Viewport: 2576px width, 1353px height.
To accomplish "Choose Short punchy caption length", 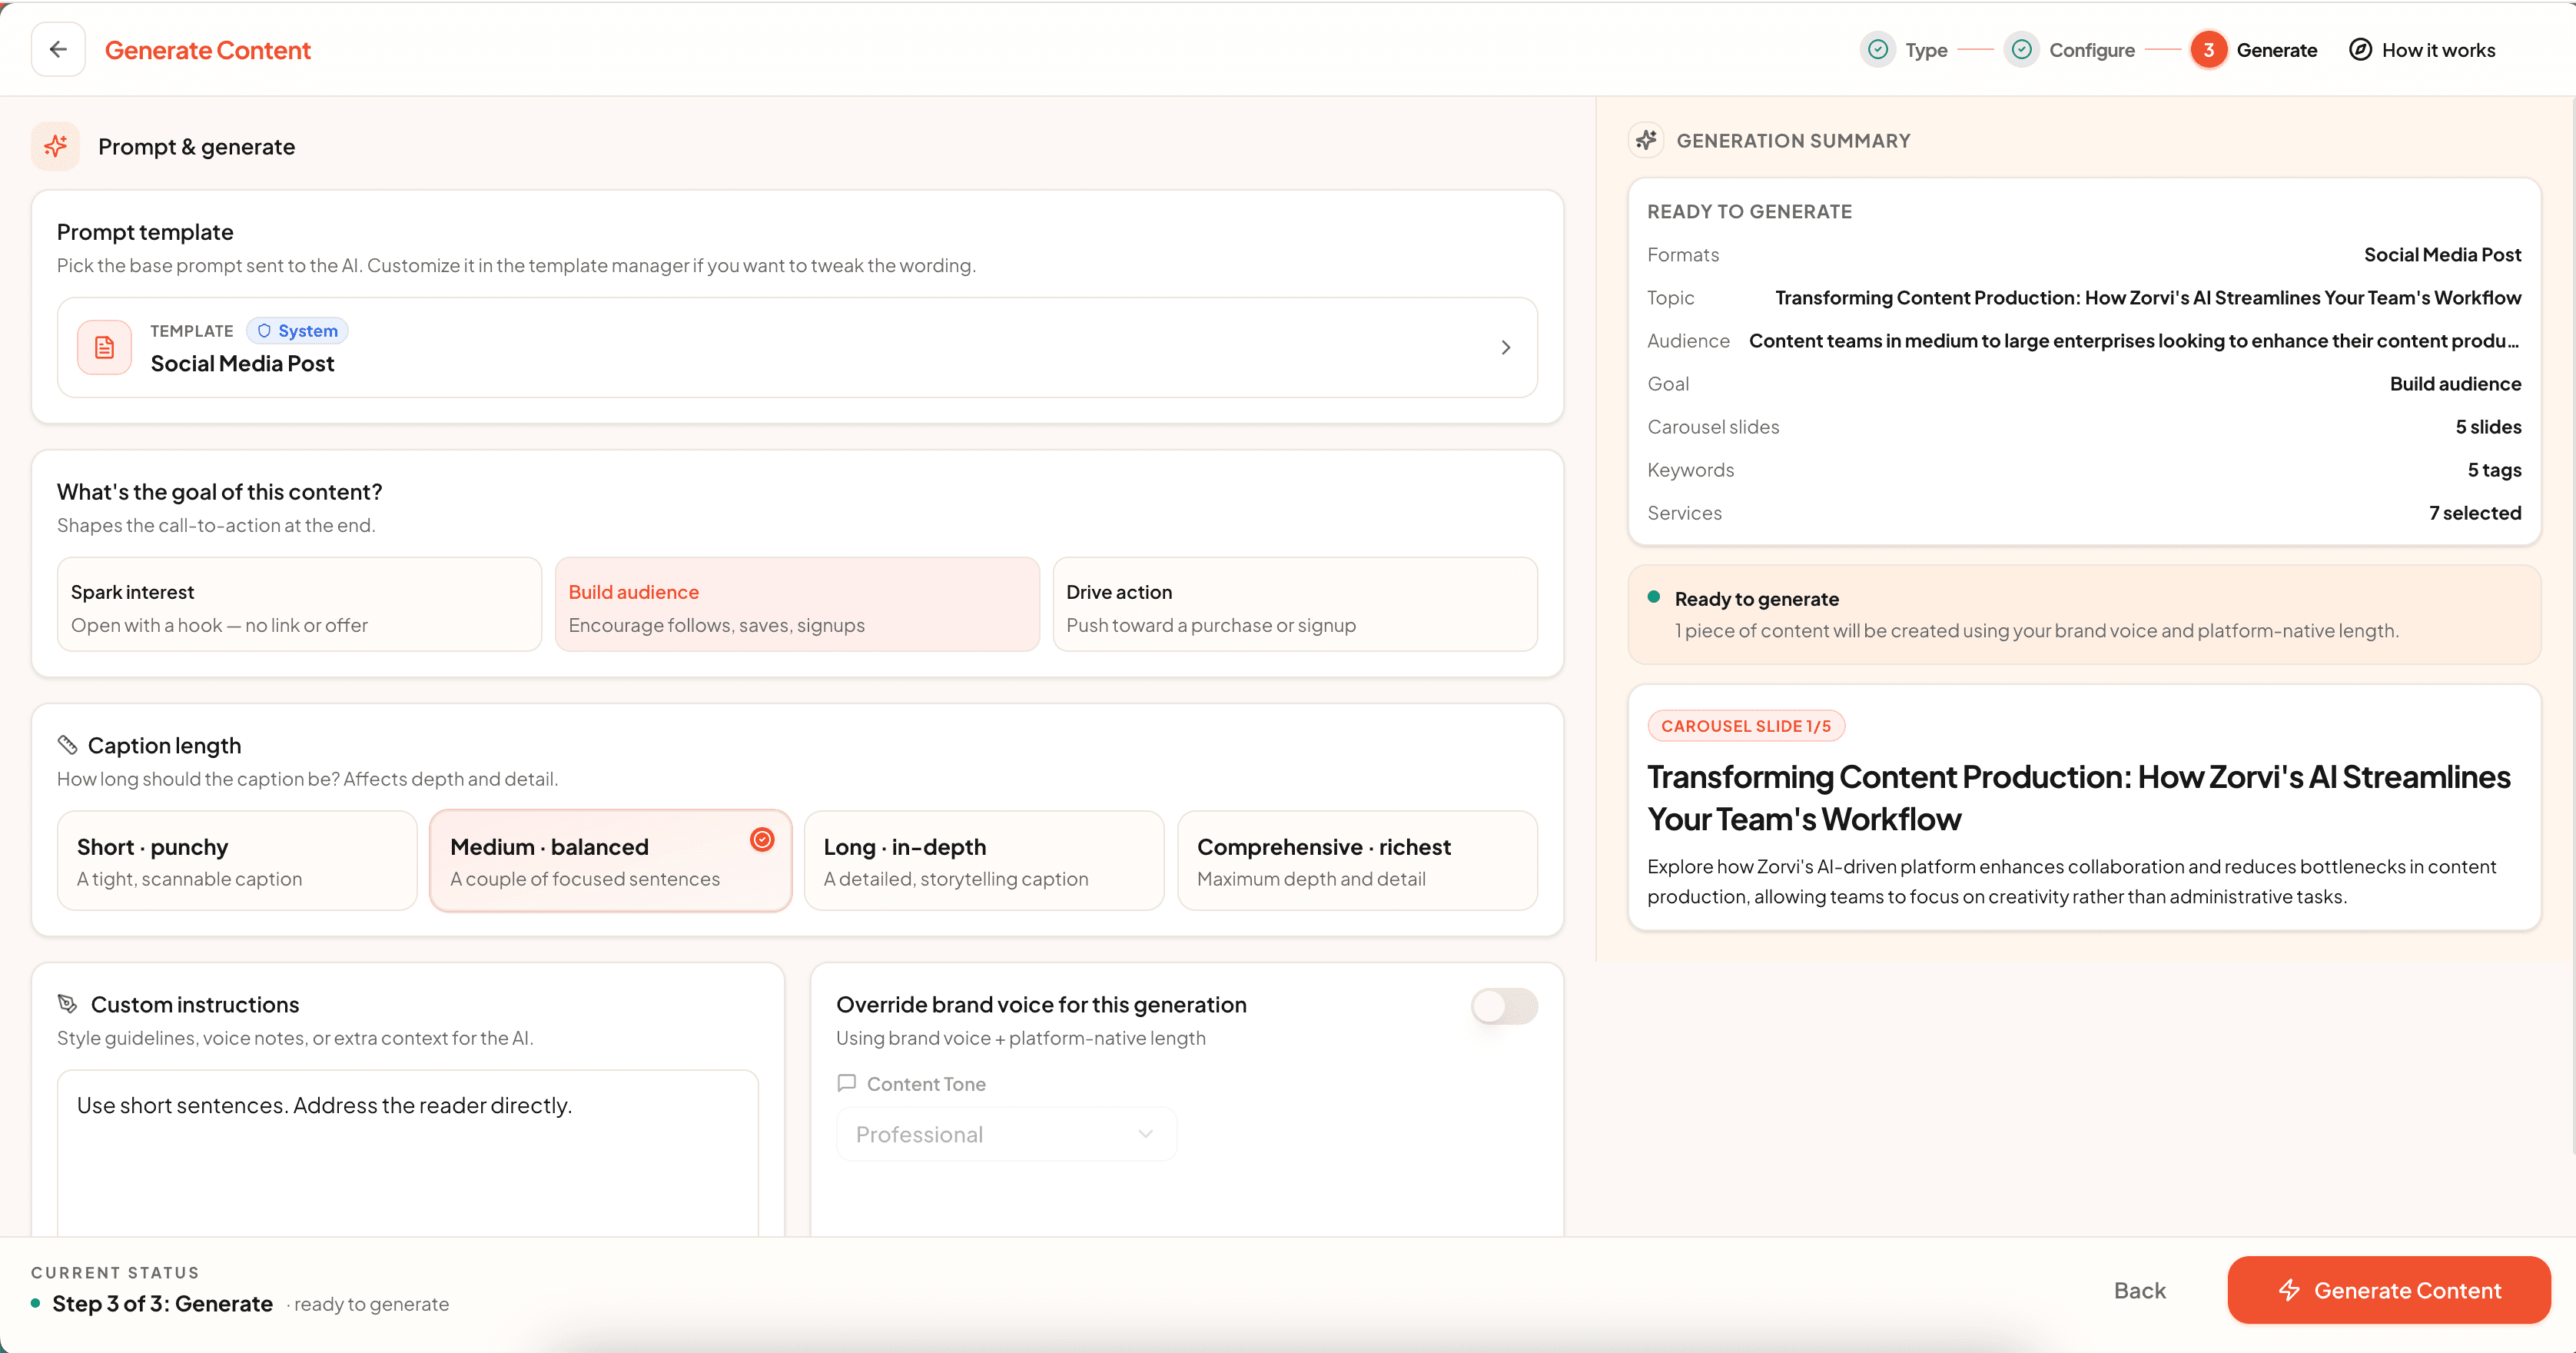I will [237, 861].
